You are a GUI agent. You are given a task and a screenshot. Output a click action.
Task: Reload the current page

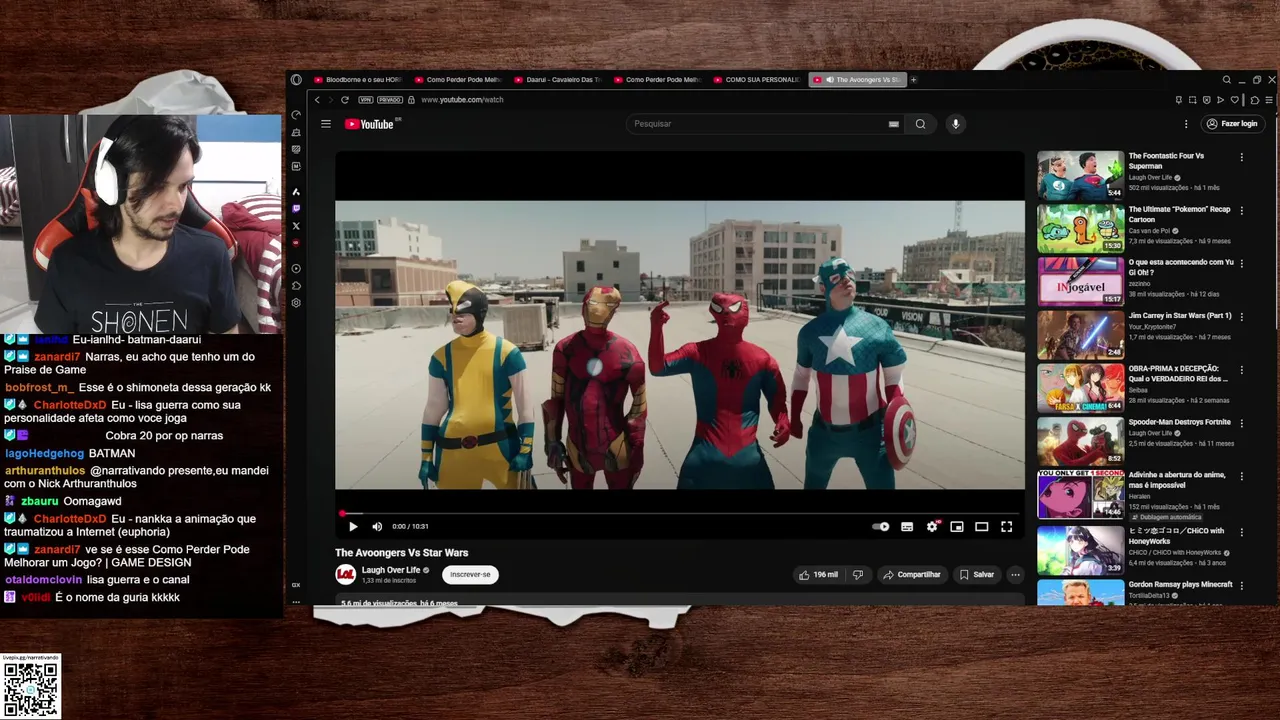(345, 100)
